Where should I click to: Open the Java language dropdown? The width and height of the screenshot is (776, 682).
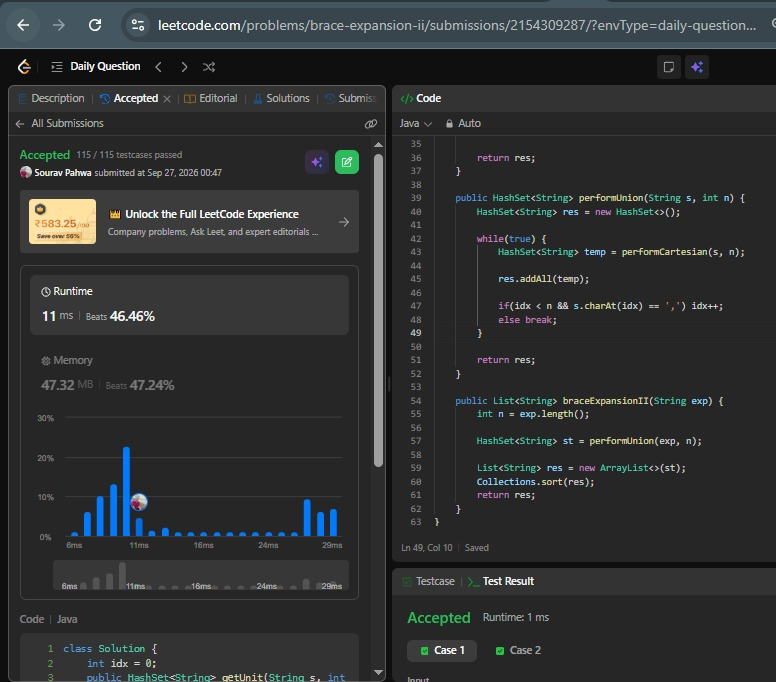[416, 123]
